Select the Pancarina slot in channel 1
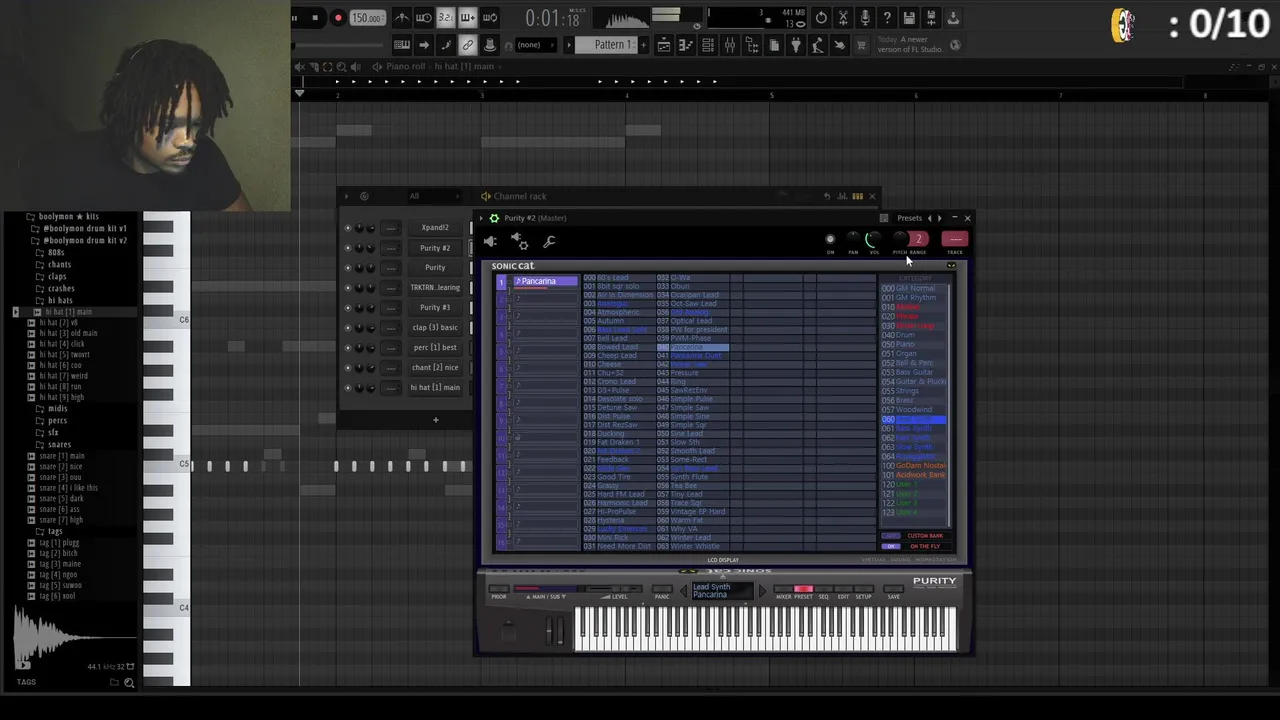Image resolution: width=1280 pixels, height=720 pixels. pyautogui.click(x=545, y=281)
